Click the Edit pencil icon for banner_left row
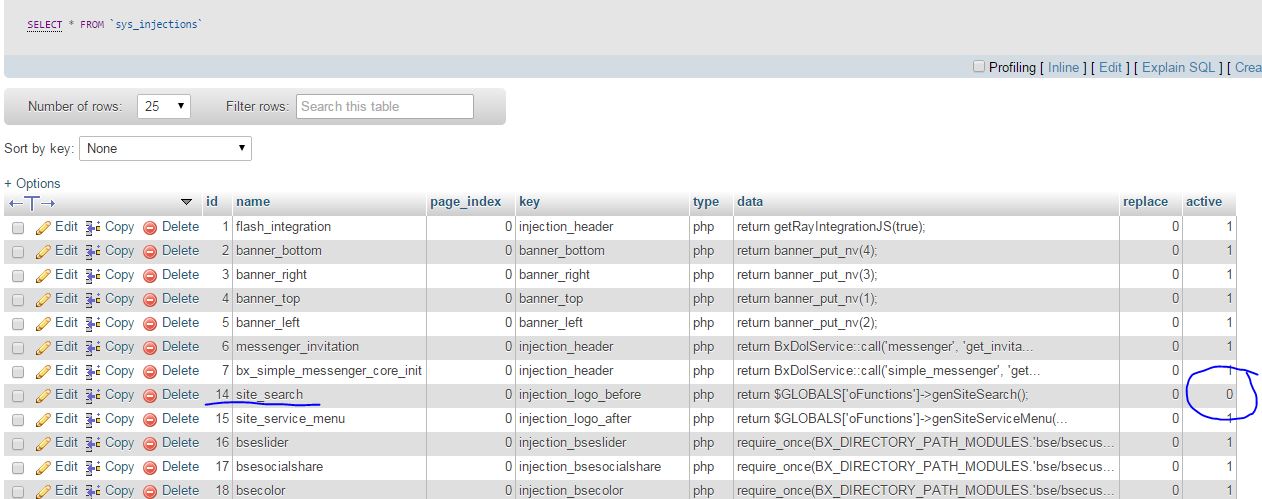This screenshot has width=1262, height=499. tap(43, 323)
